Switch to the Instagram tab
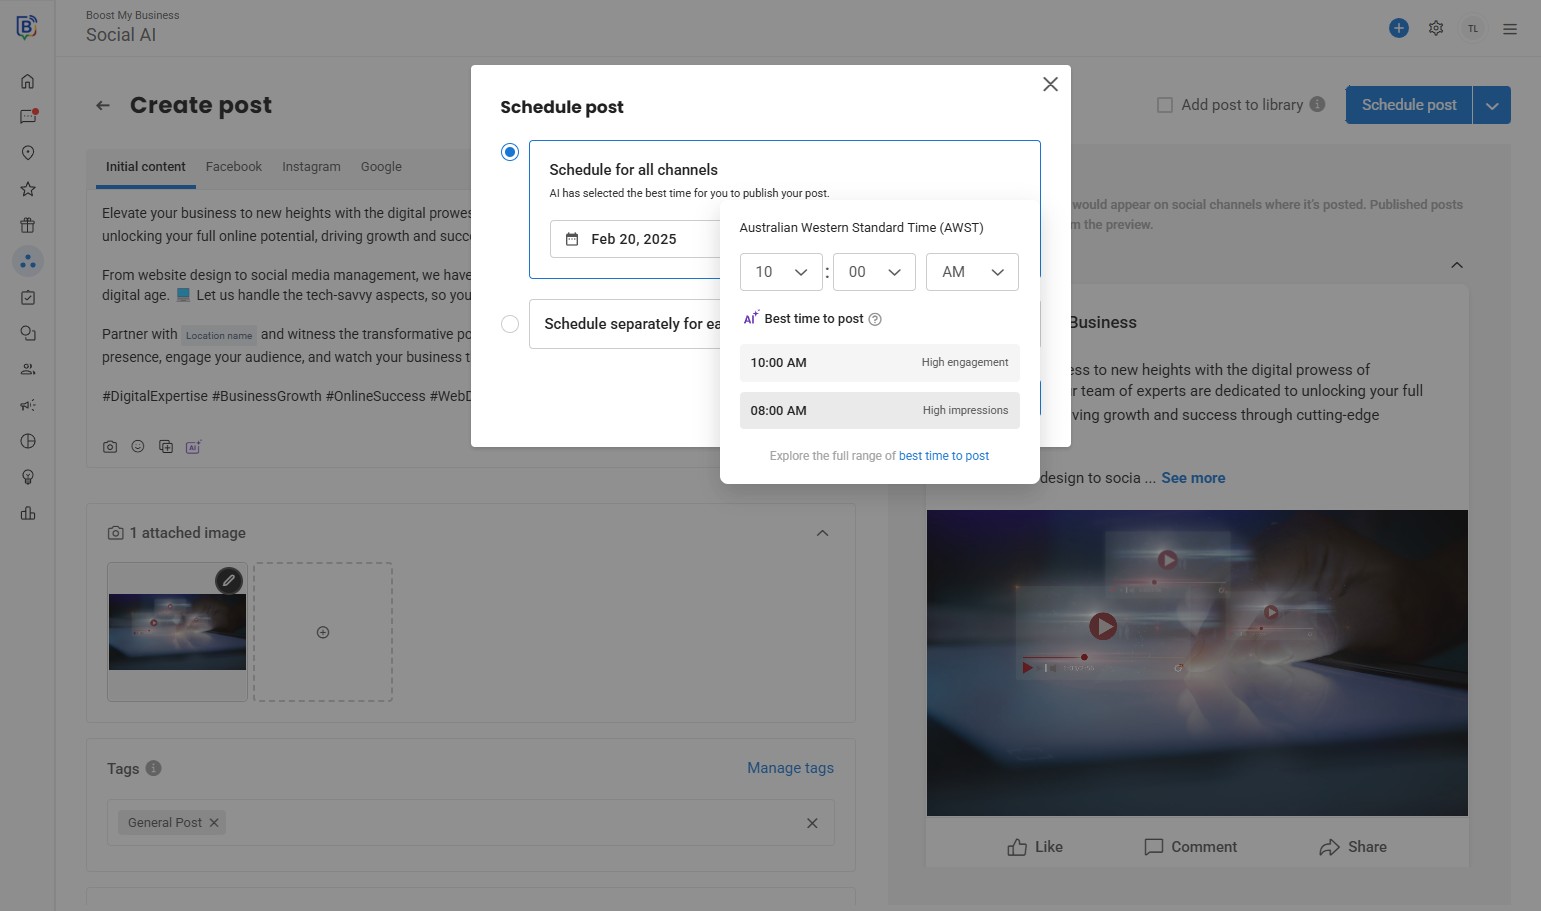This screenshot has width=1541, height=911. [x=311, y=167]
